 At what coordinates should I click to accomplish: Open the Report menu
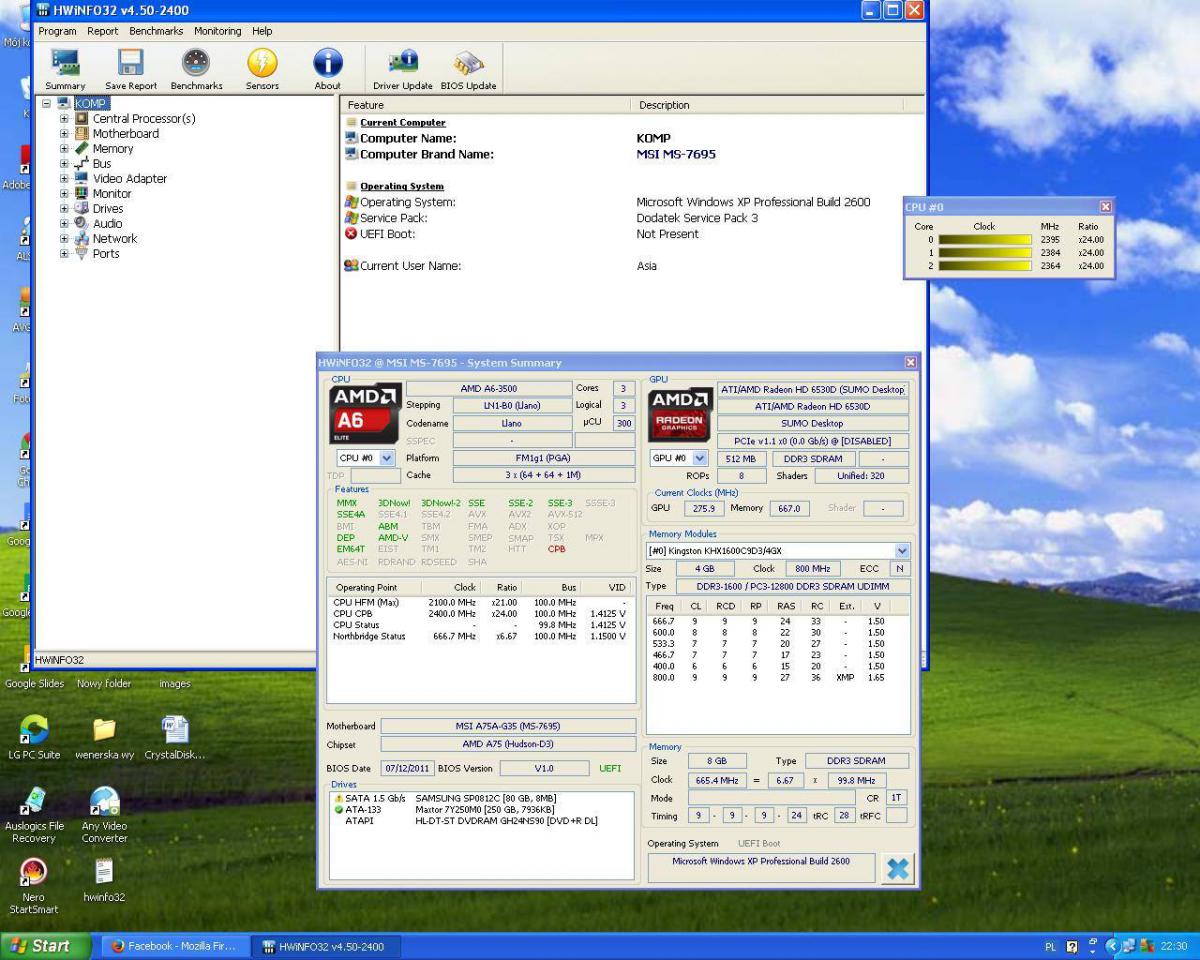(103, 31)
